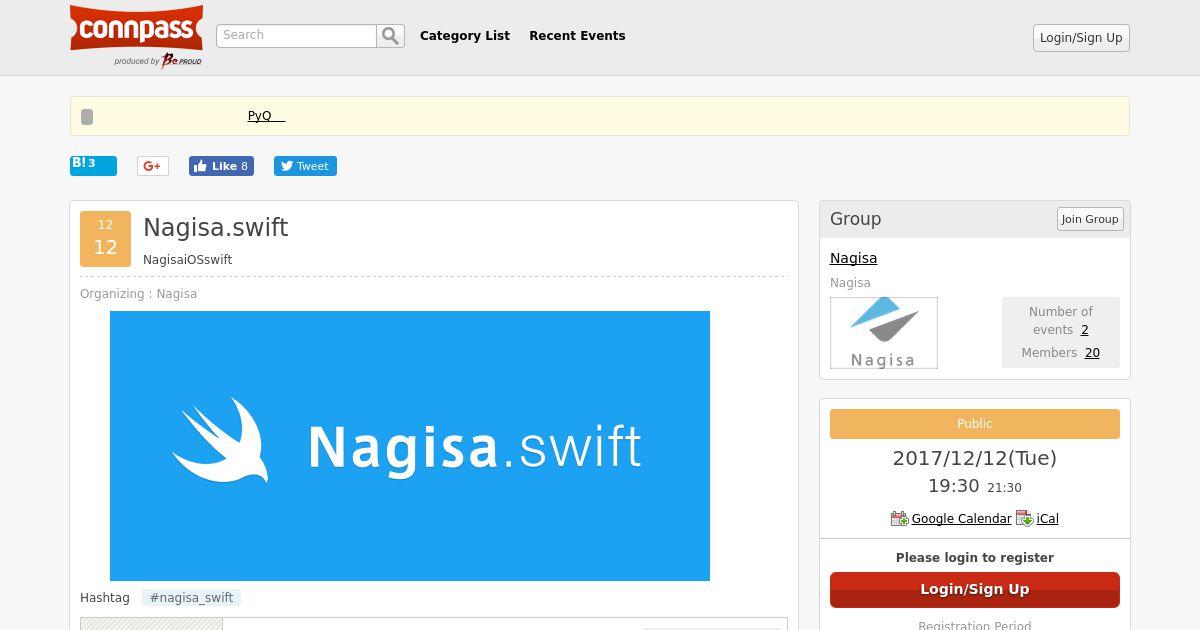Click the header Login/Sign Up button
Screen dimensions: 1200x630
pos(1081,38)
